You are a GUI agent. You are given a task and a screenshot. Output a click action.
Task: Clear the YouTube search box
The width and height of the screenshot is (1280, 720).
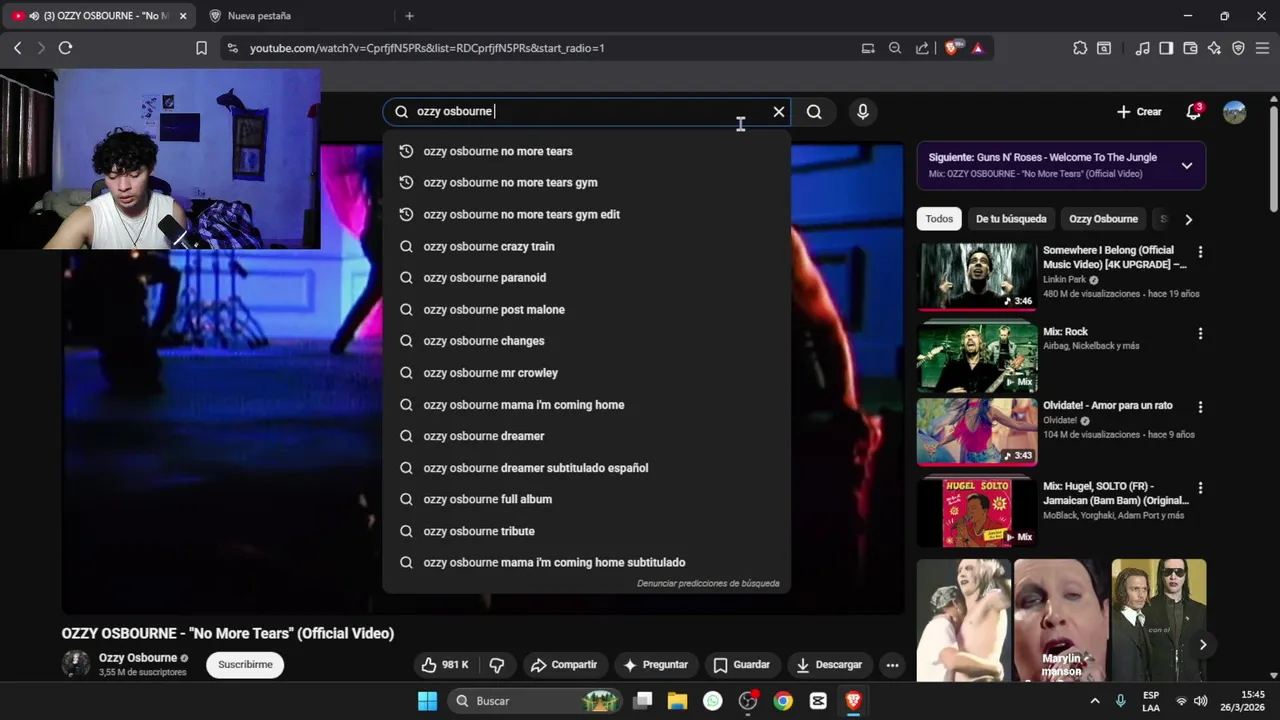[x=779, y=111]
